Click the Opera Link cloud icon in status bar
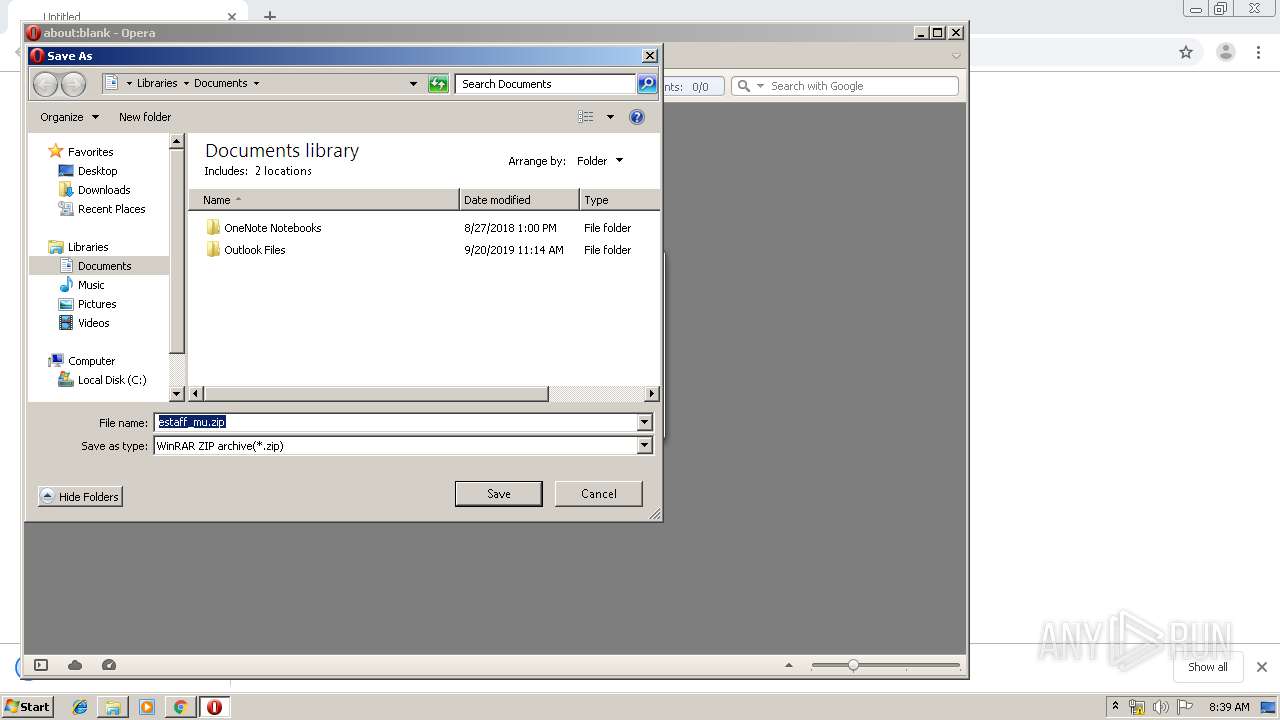The width and height of the screenshot is (1280, 720). pyautogui.click(x=75, y=665)
